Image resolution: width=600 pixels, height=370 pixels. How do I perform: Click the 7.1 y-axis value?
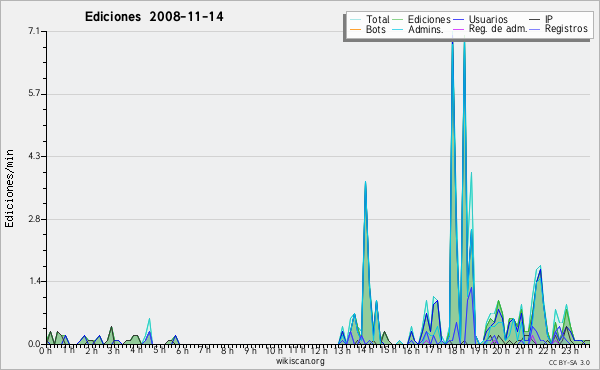pyautogui.click(x=34, y=31)
